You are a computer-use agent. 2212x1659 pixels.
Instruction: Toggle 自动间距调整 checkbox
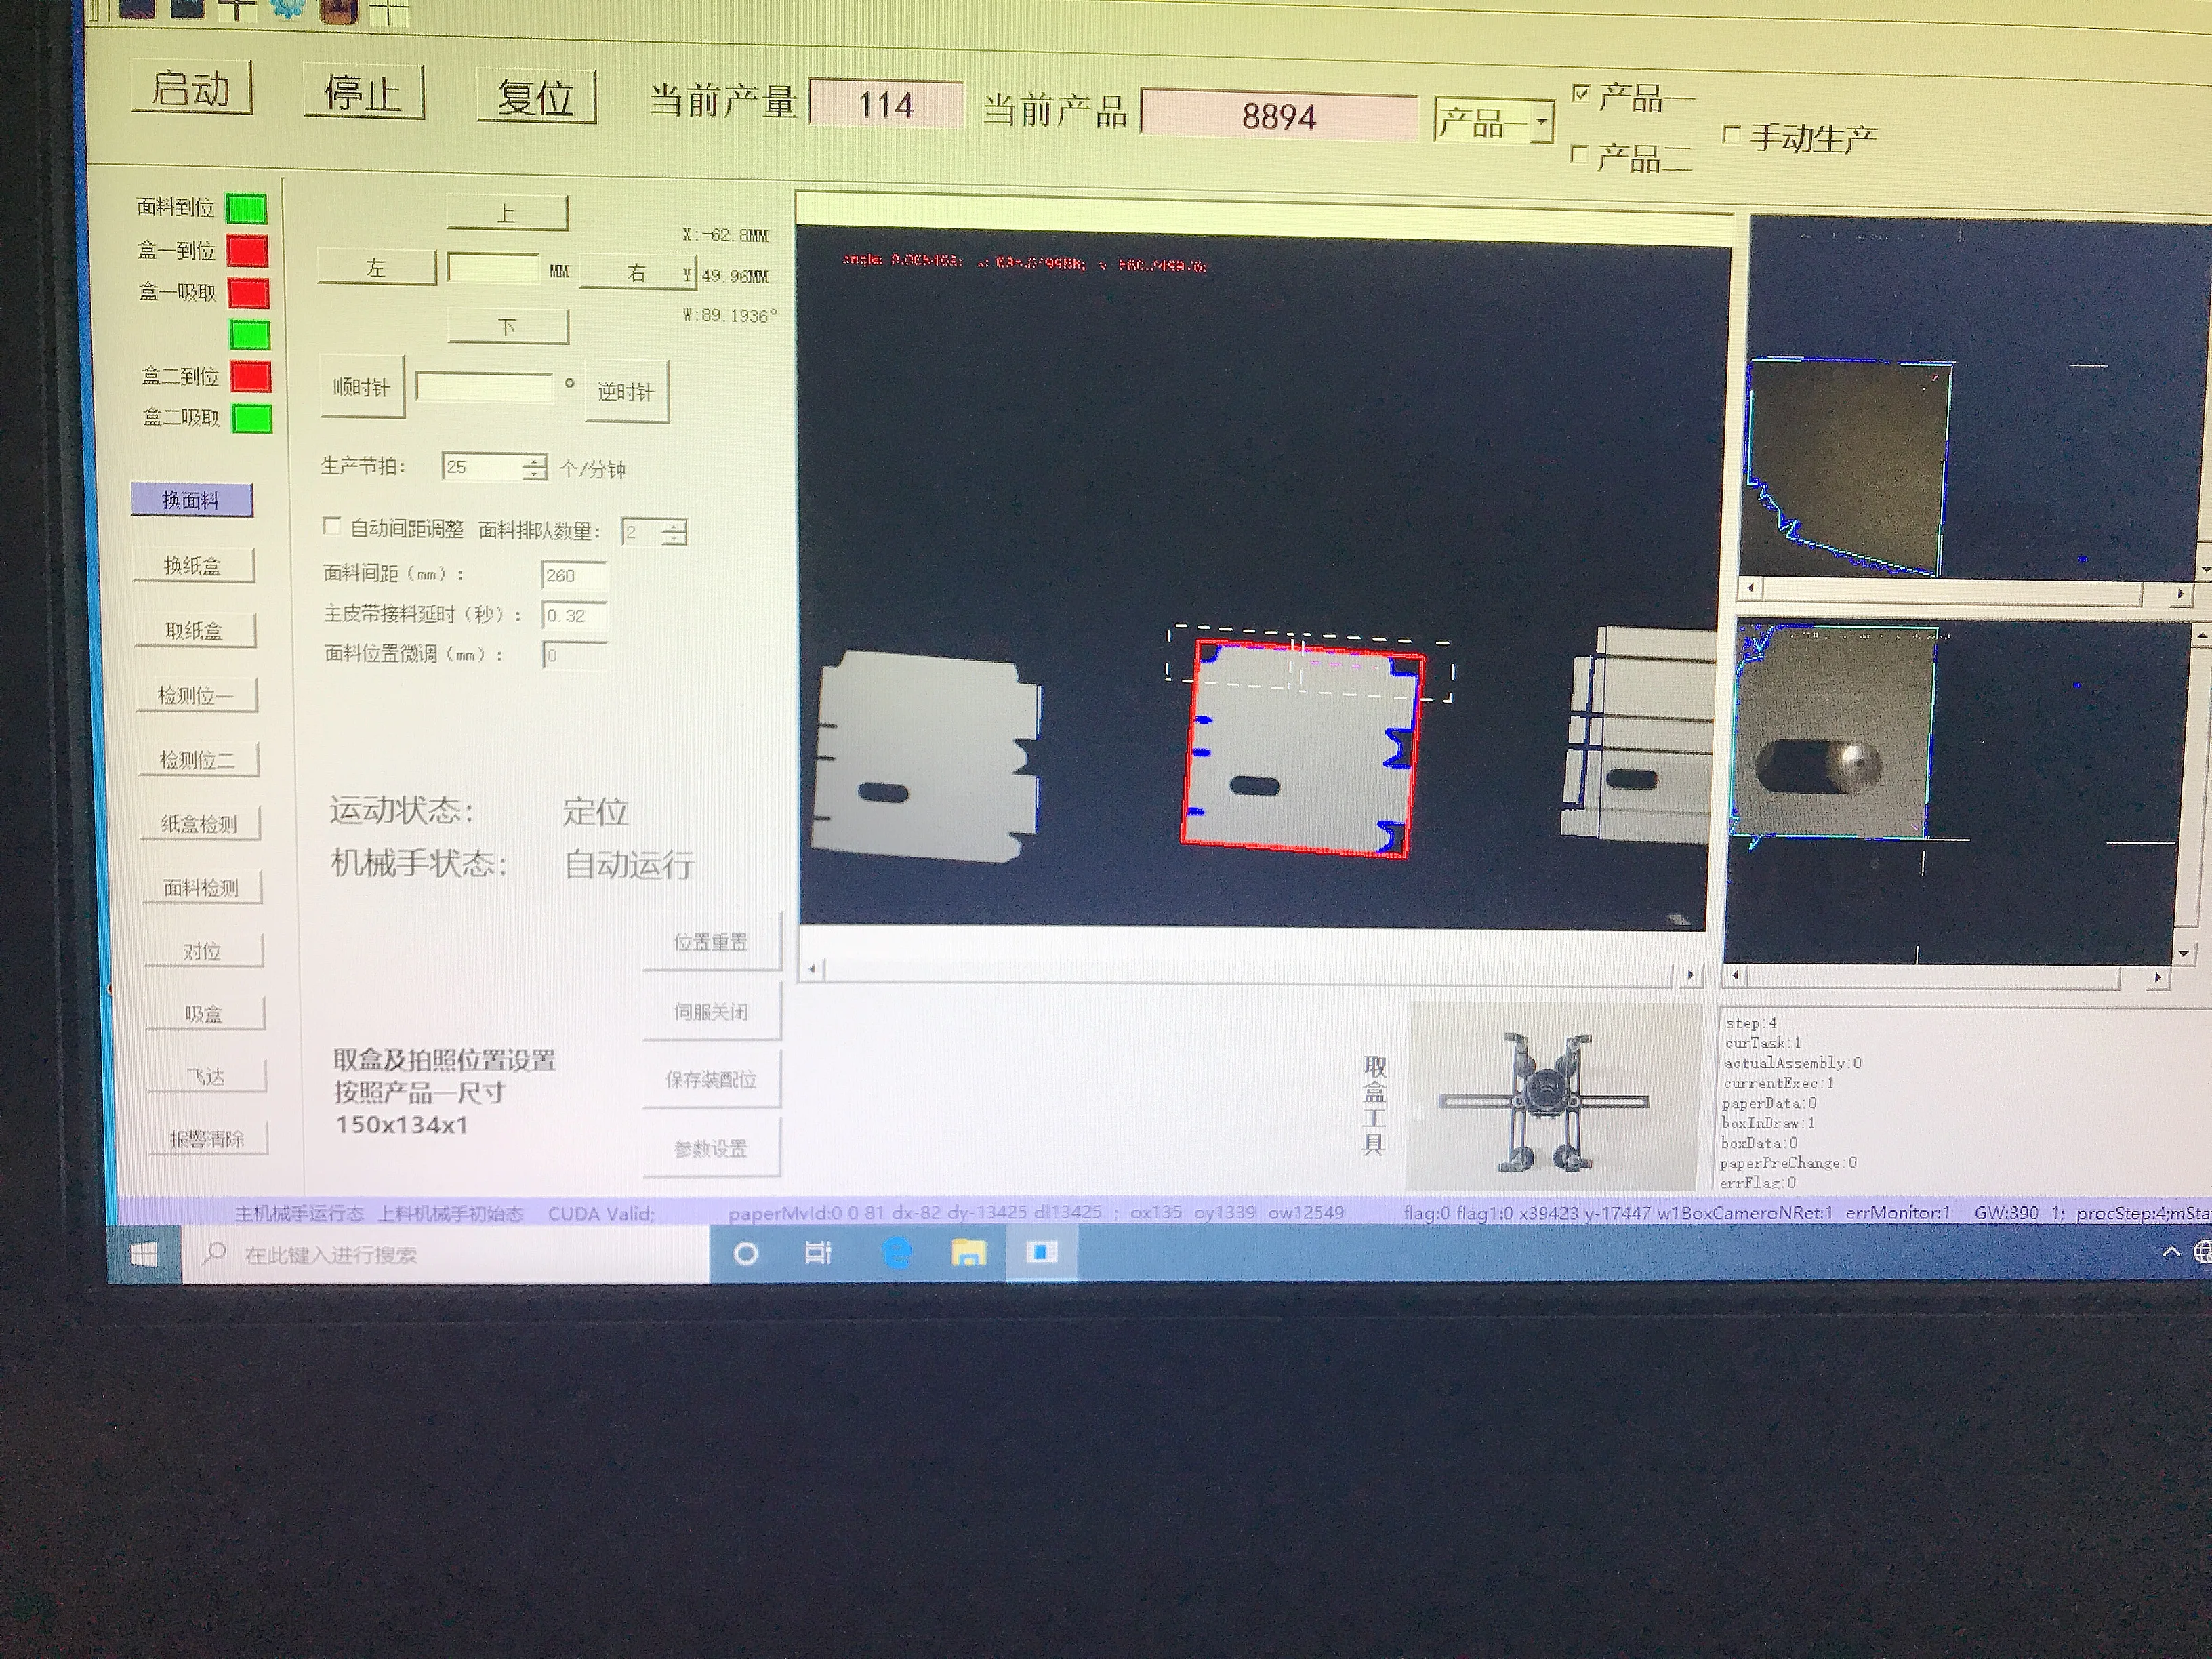coord(331,526)
